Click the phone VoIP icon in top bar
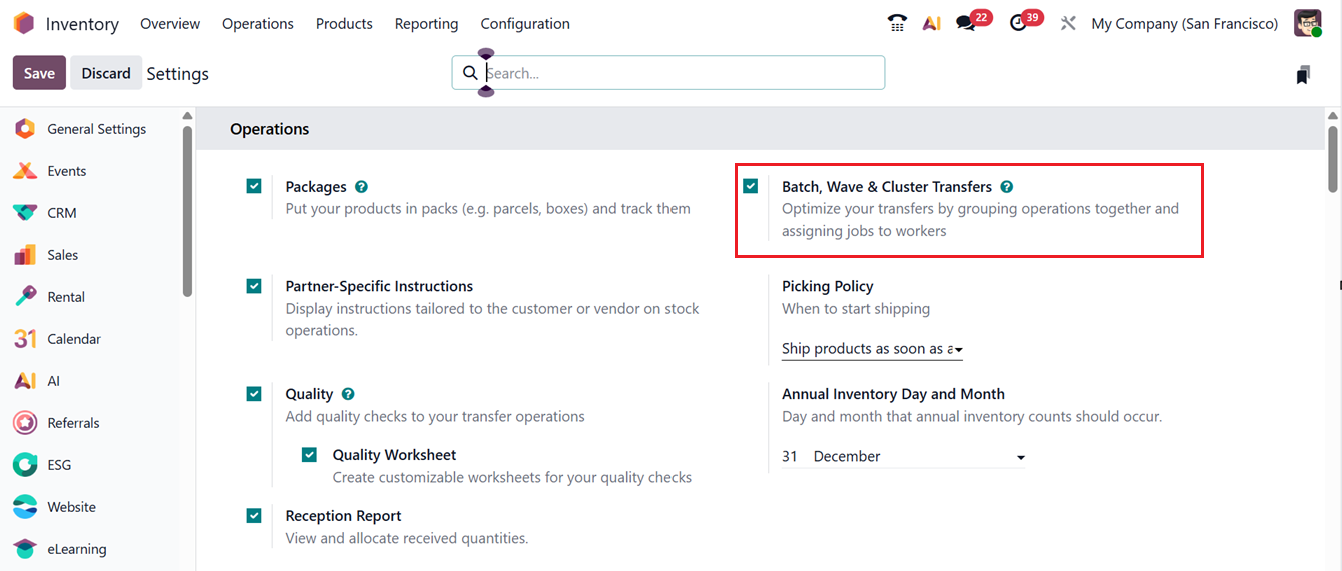 coord(897,24)
